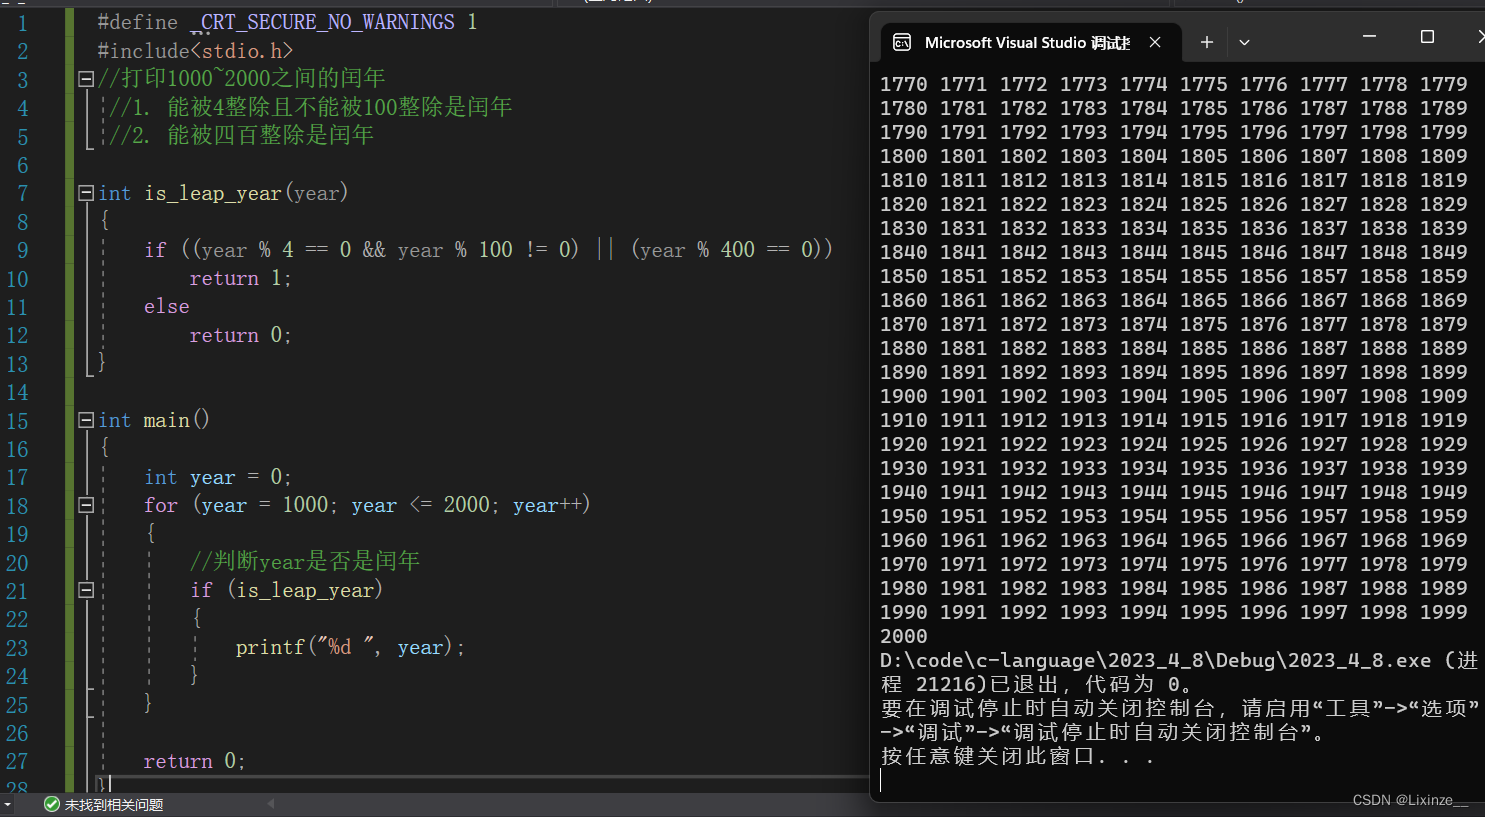1485x817 pixels.
Task: Click the terminal icon on the console tab
Action: 902,42
